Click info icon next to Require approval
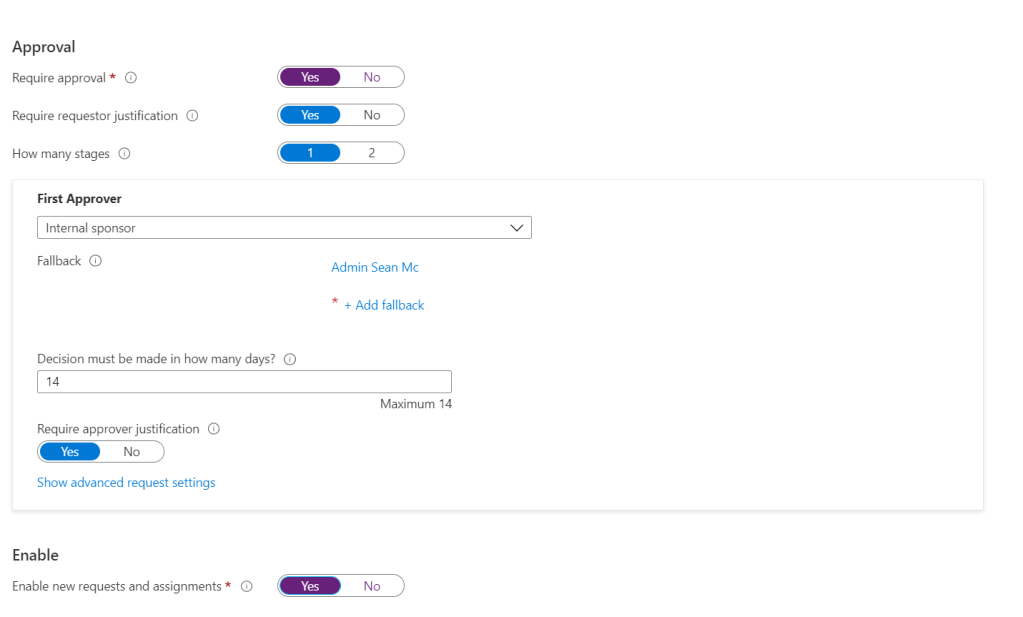The image size is (1023, 617). point(131,77)
